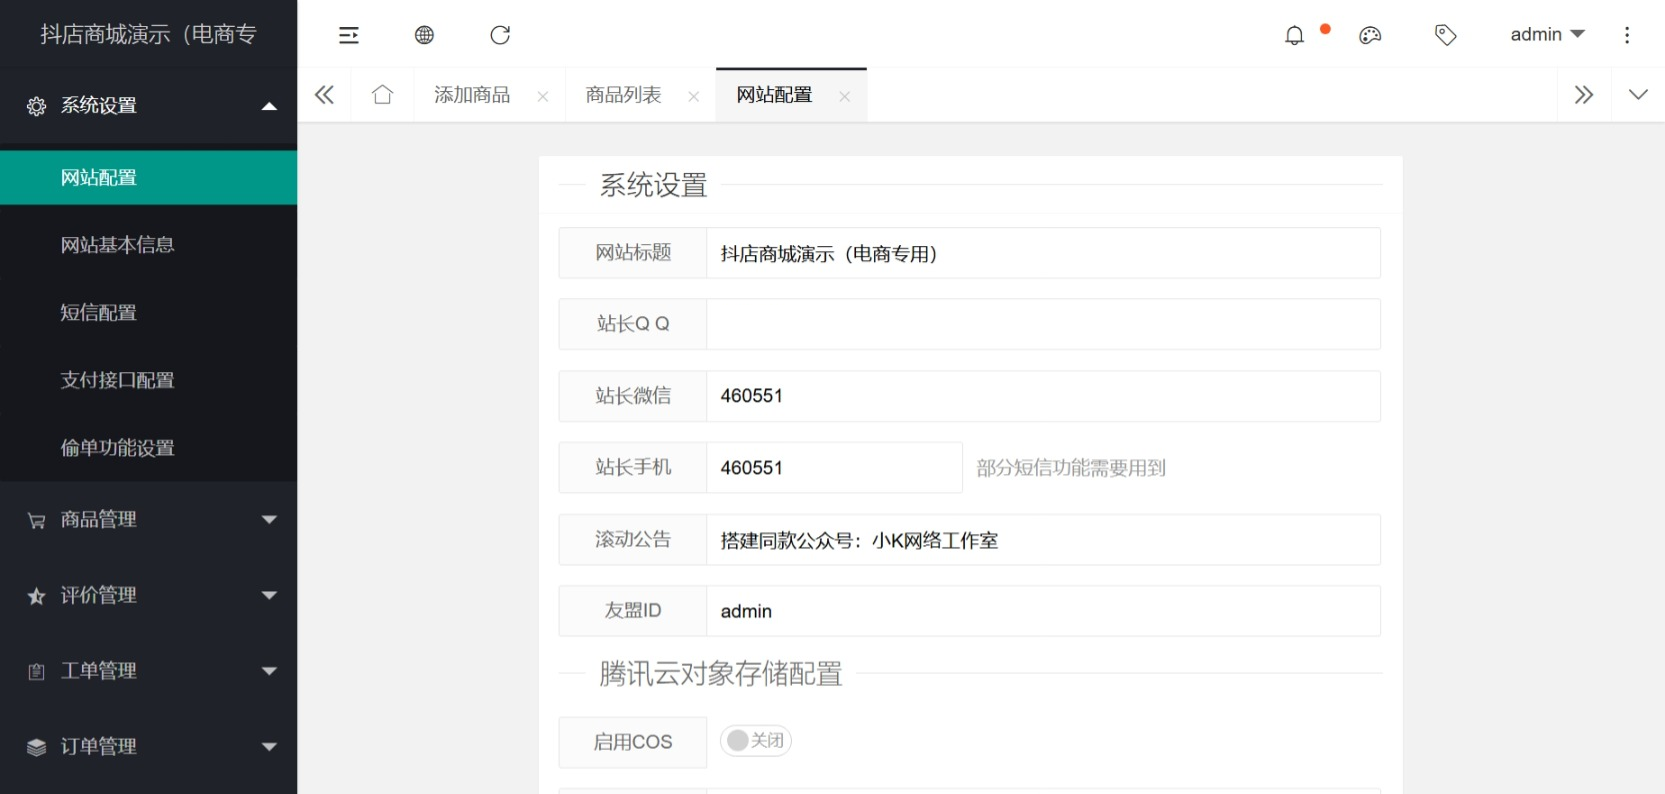Image resolution: width=1665 pixels, height=794 pixels.
Task: Expand the 商品管理 menu
Action: pyautogui.click(x=148, y=520)
